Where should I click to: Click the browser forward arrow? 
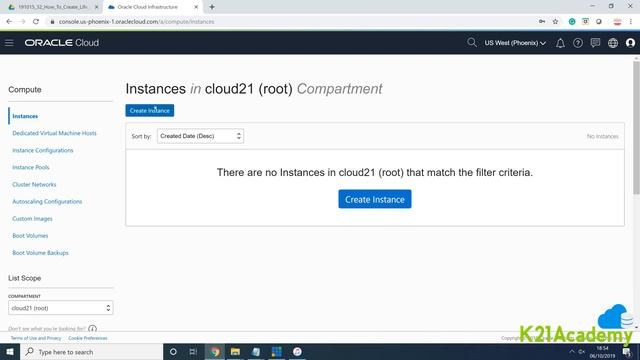pyautogui.click(x=22, y=22)
